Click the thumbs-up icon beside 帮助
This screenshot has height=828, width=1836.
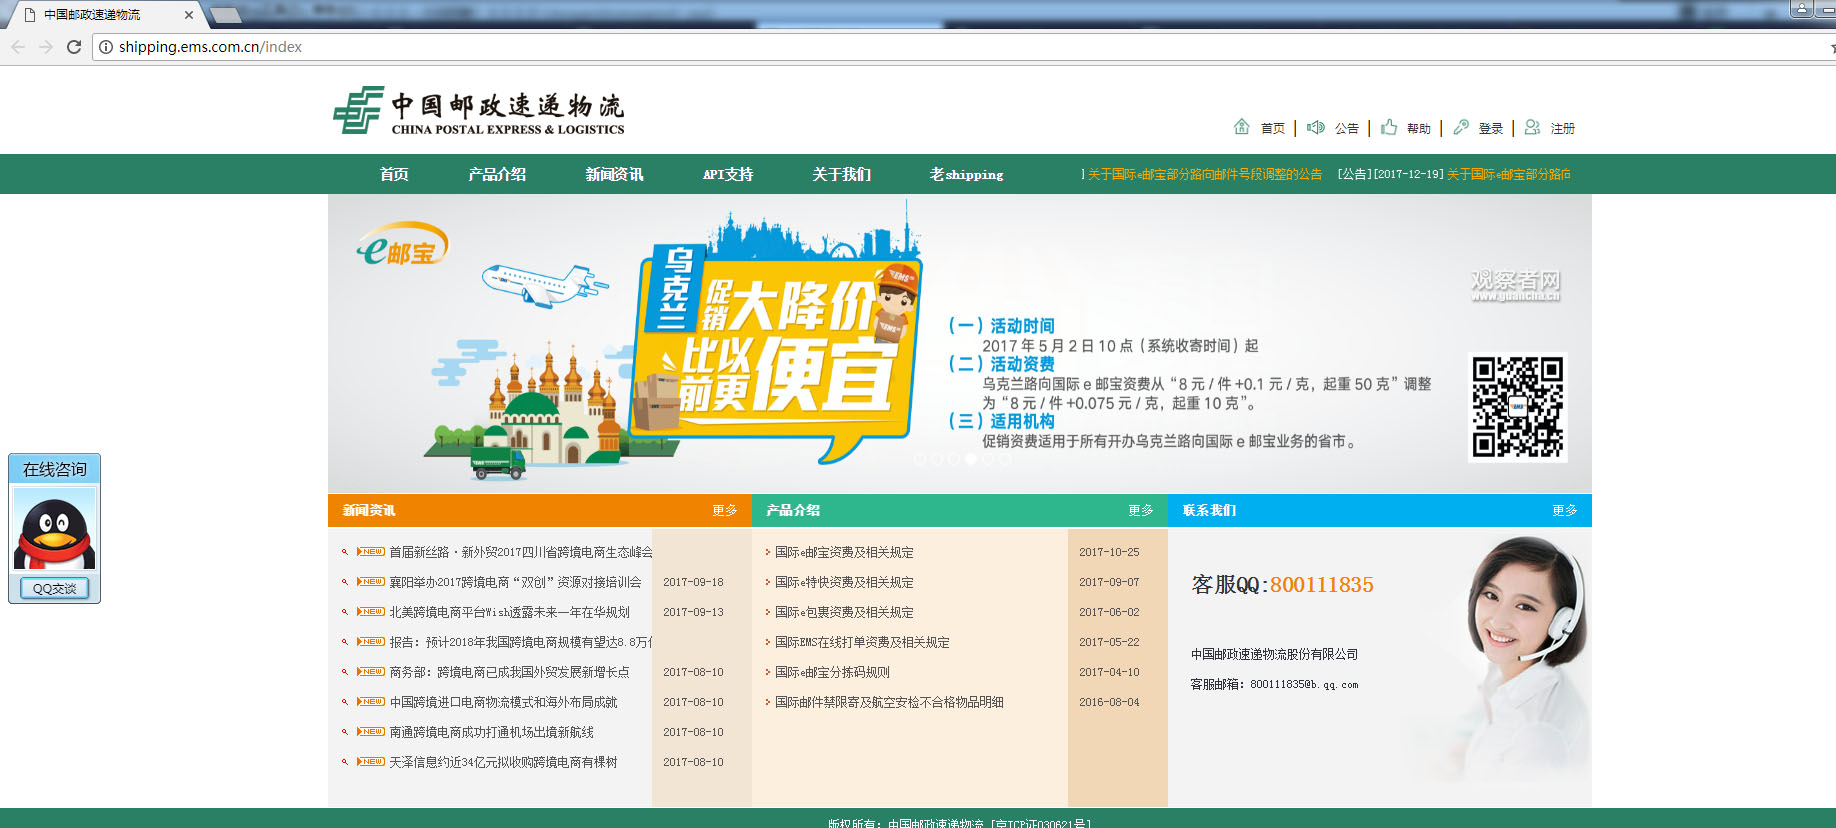[x=1389, y=127]
